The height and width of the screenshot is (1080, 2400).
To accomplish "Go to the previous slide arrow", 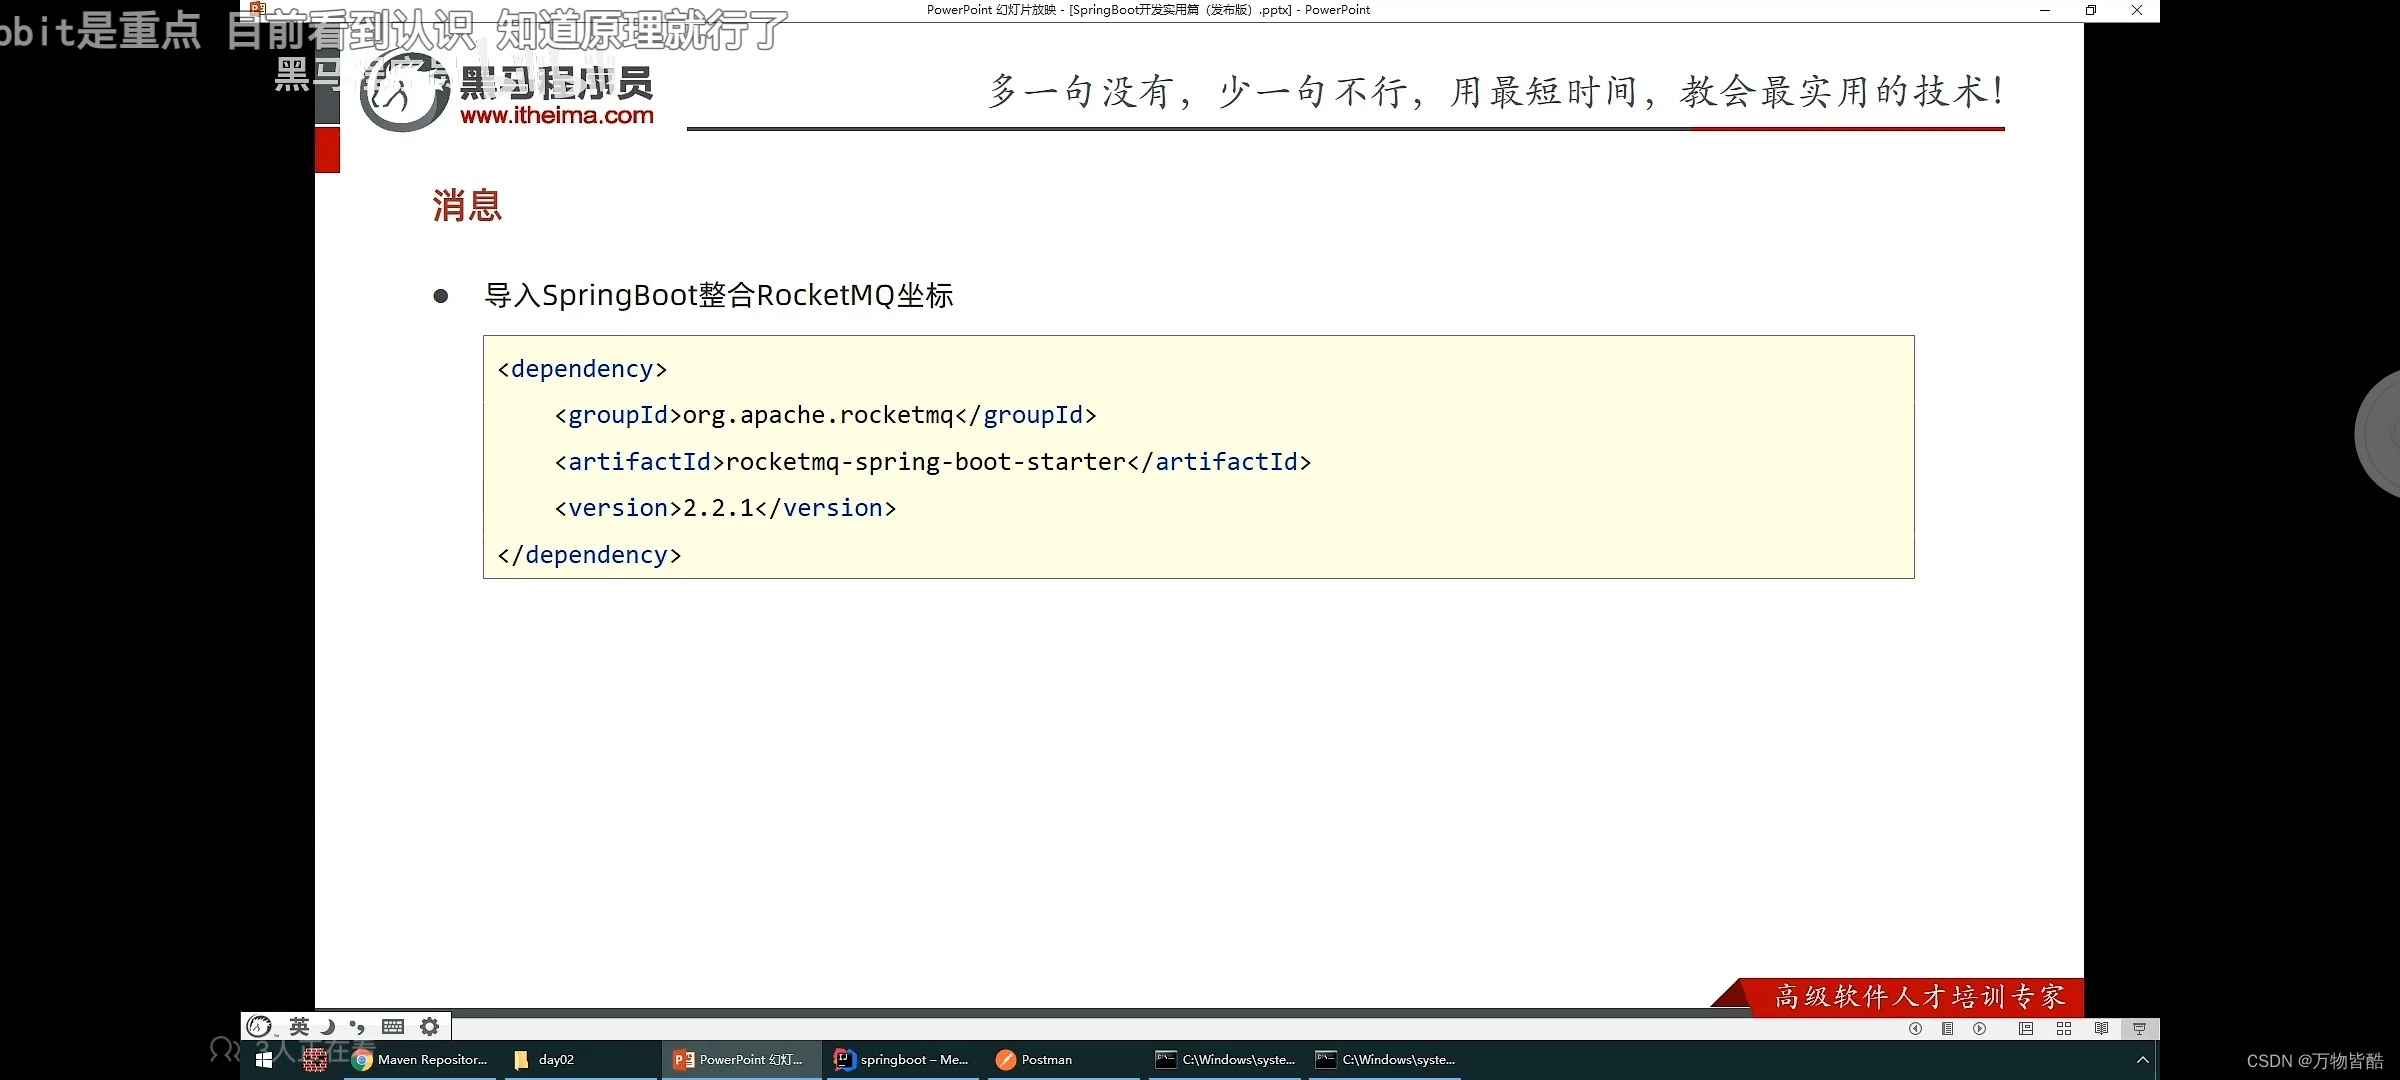I will (1915, 1029).
